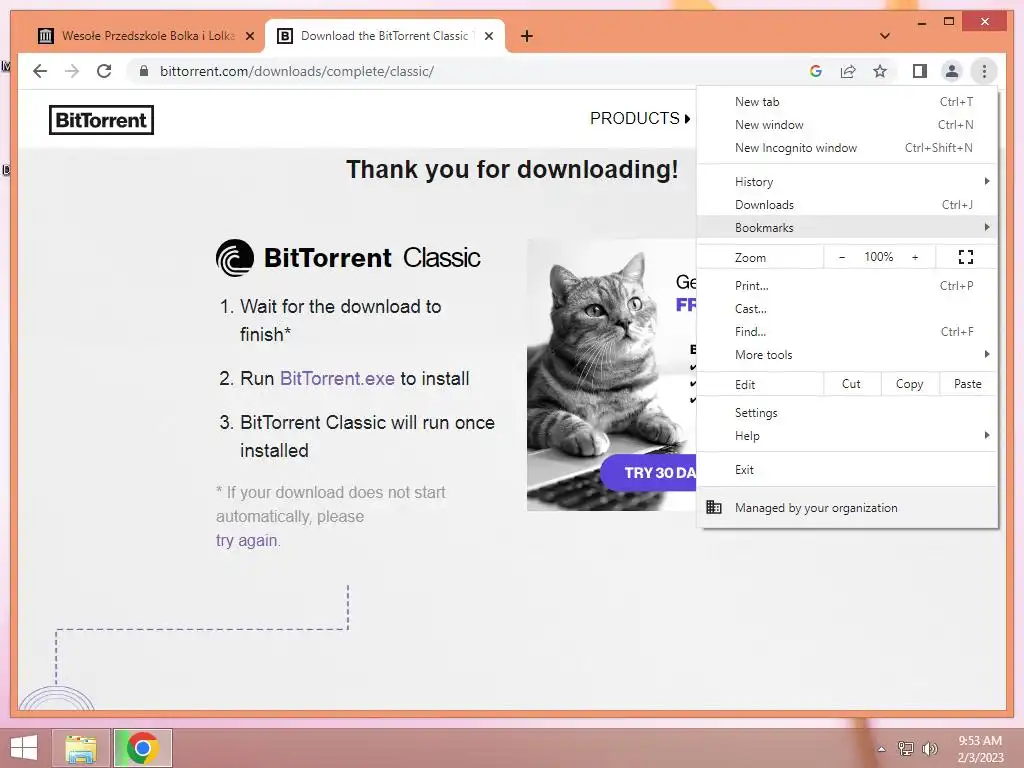Switch to Wesołe Przedszkole Bolka i Lolka tab

[145, 36]
